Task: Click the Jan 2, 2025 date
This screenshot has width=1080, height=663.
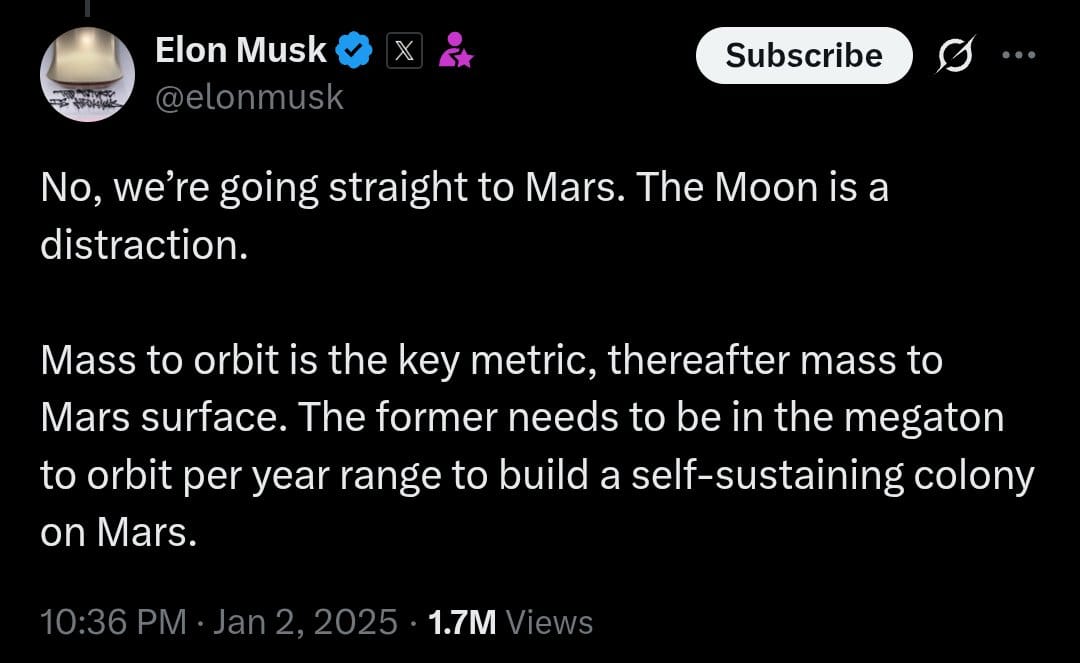Action: tap(305, 622)
